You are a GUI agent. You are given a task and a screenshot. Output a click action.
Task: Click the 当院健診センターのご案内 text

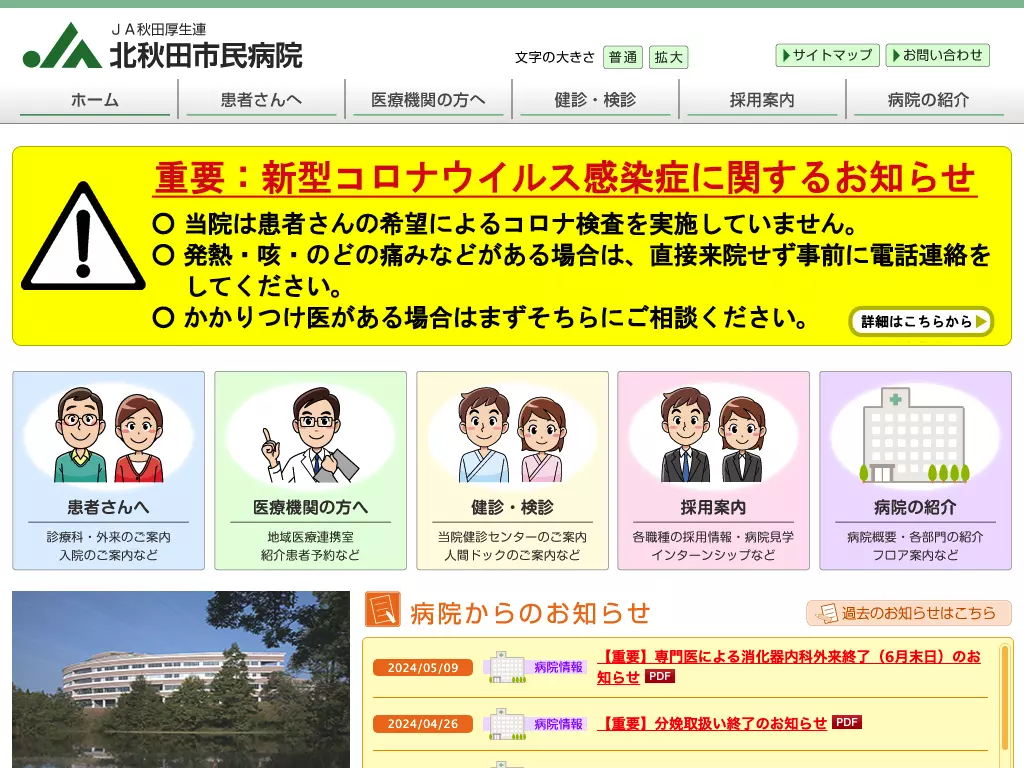pos(512,537)
